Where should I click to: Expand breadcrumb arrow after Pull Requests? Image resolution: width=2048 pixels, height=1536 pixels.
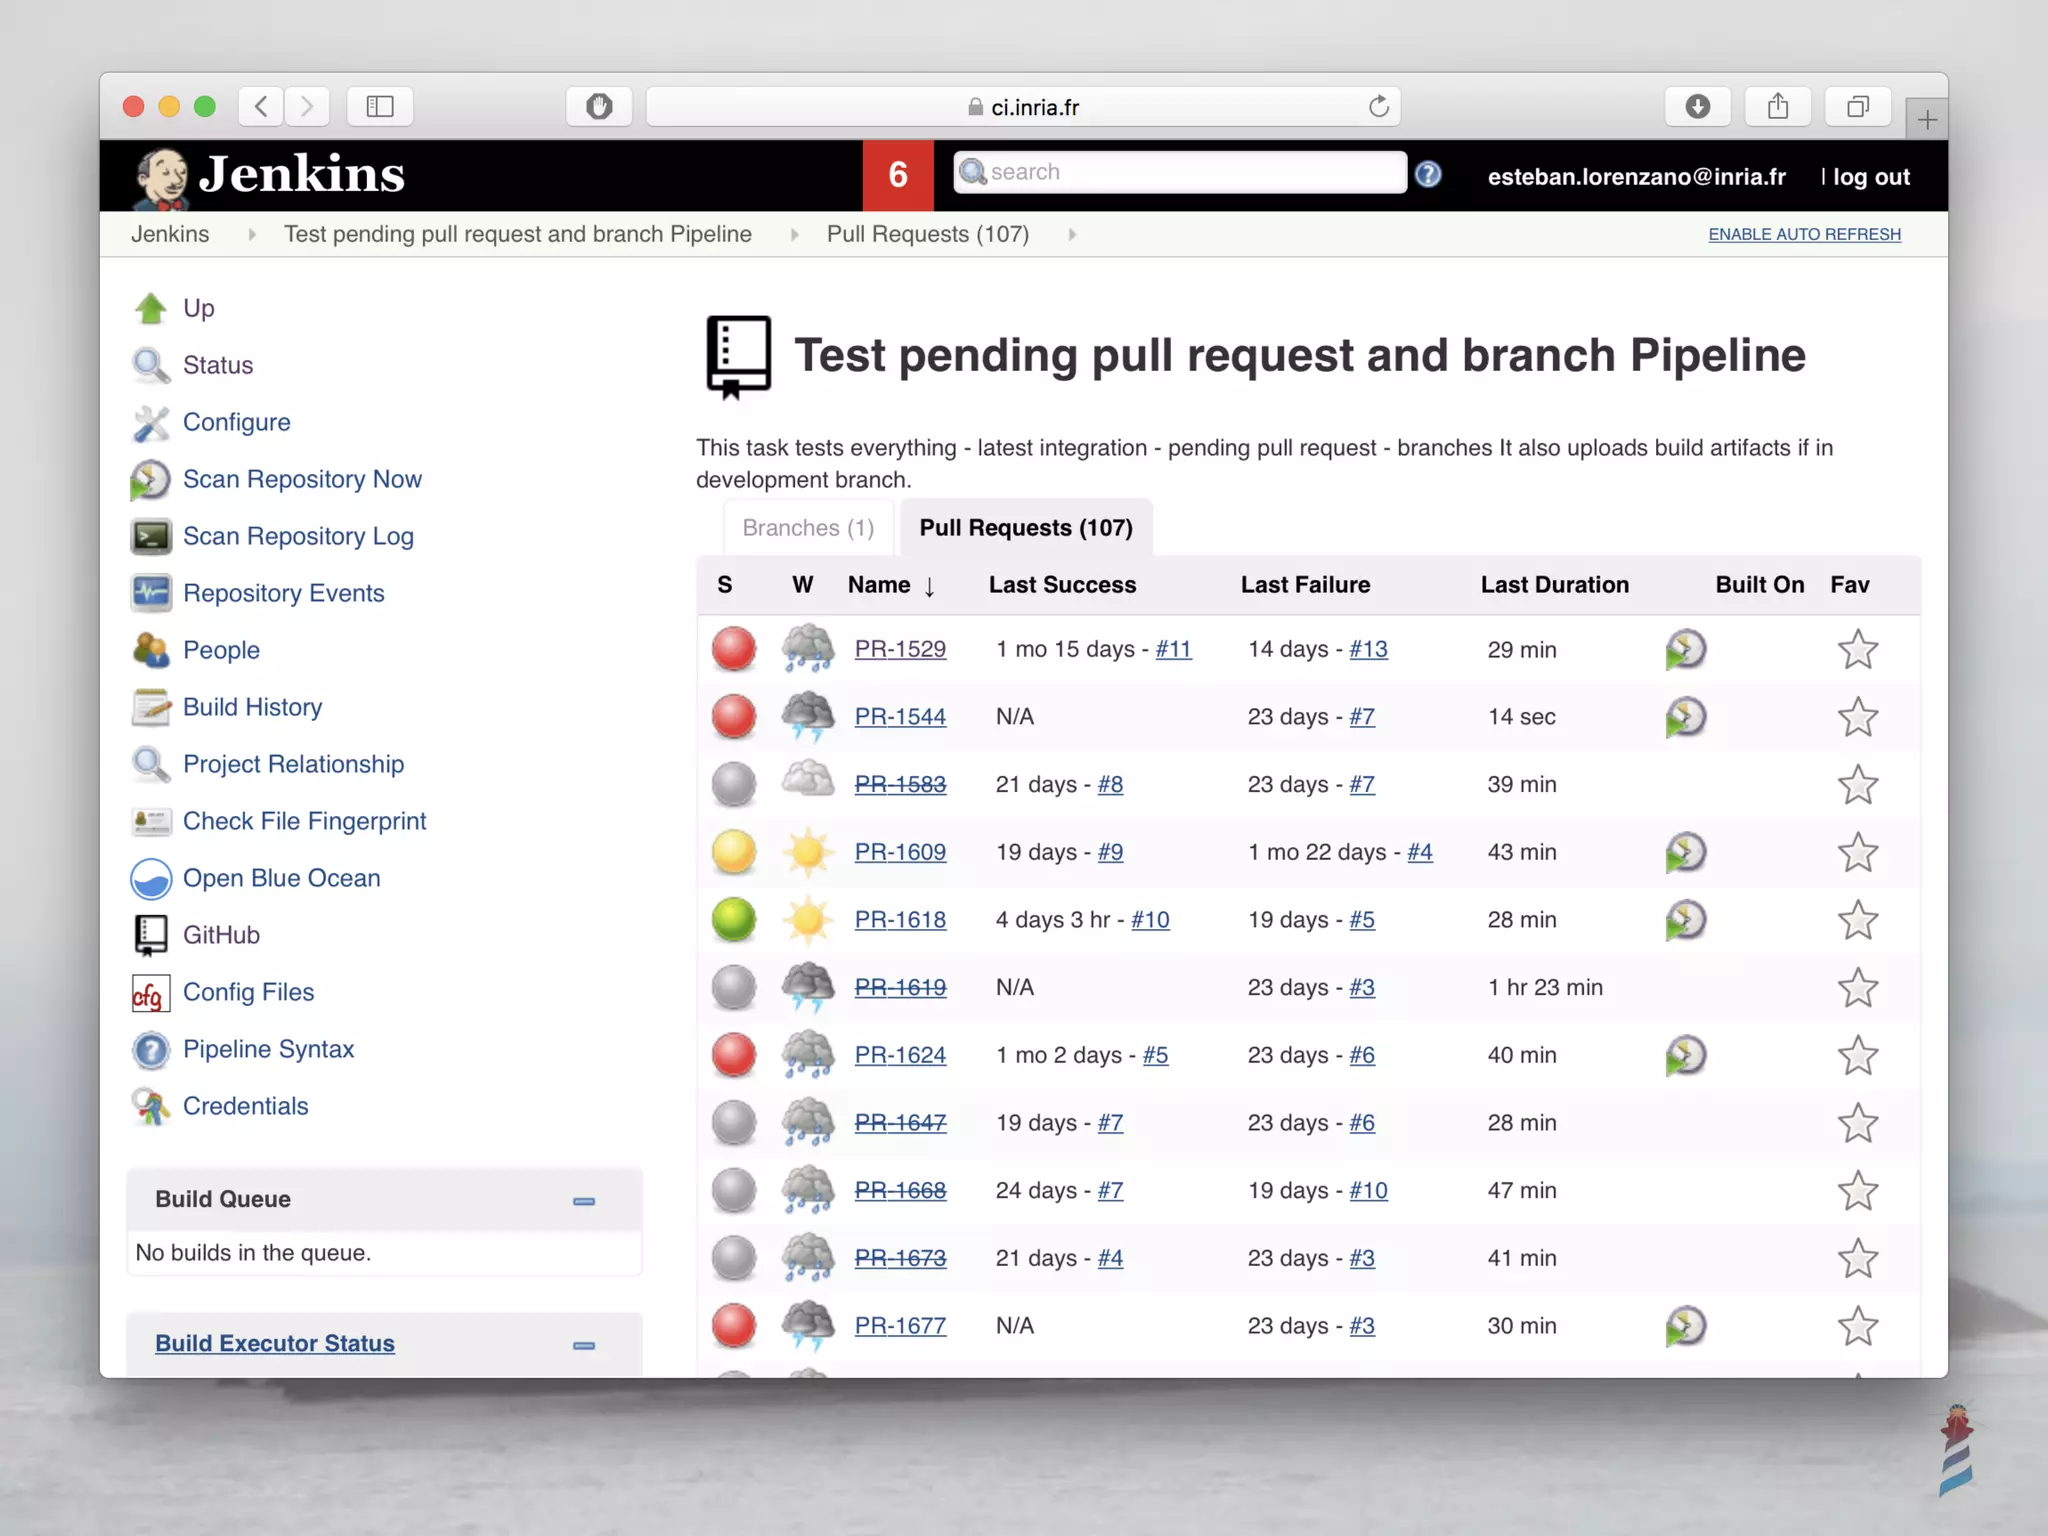coord(1072,235)
